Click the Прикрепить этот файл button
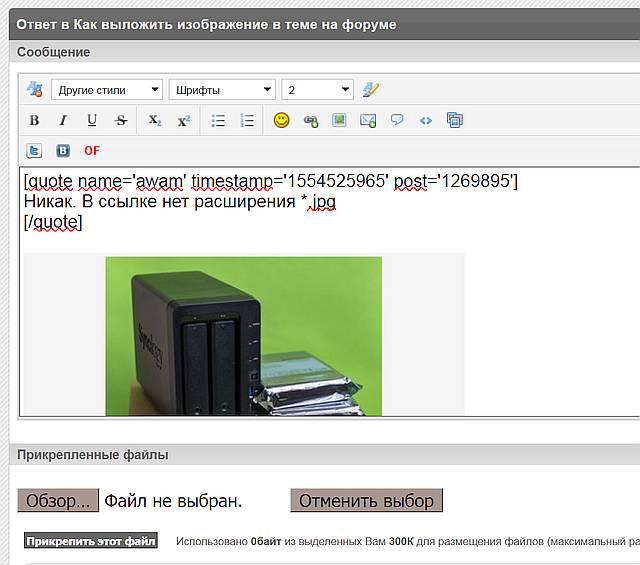The image size is (640, 565). pos(91,541)
